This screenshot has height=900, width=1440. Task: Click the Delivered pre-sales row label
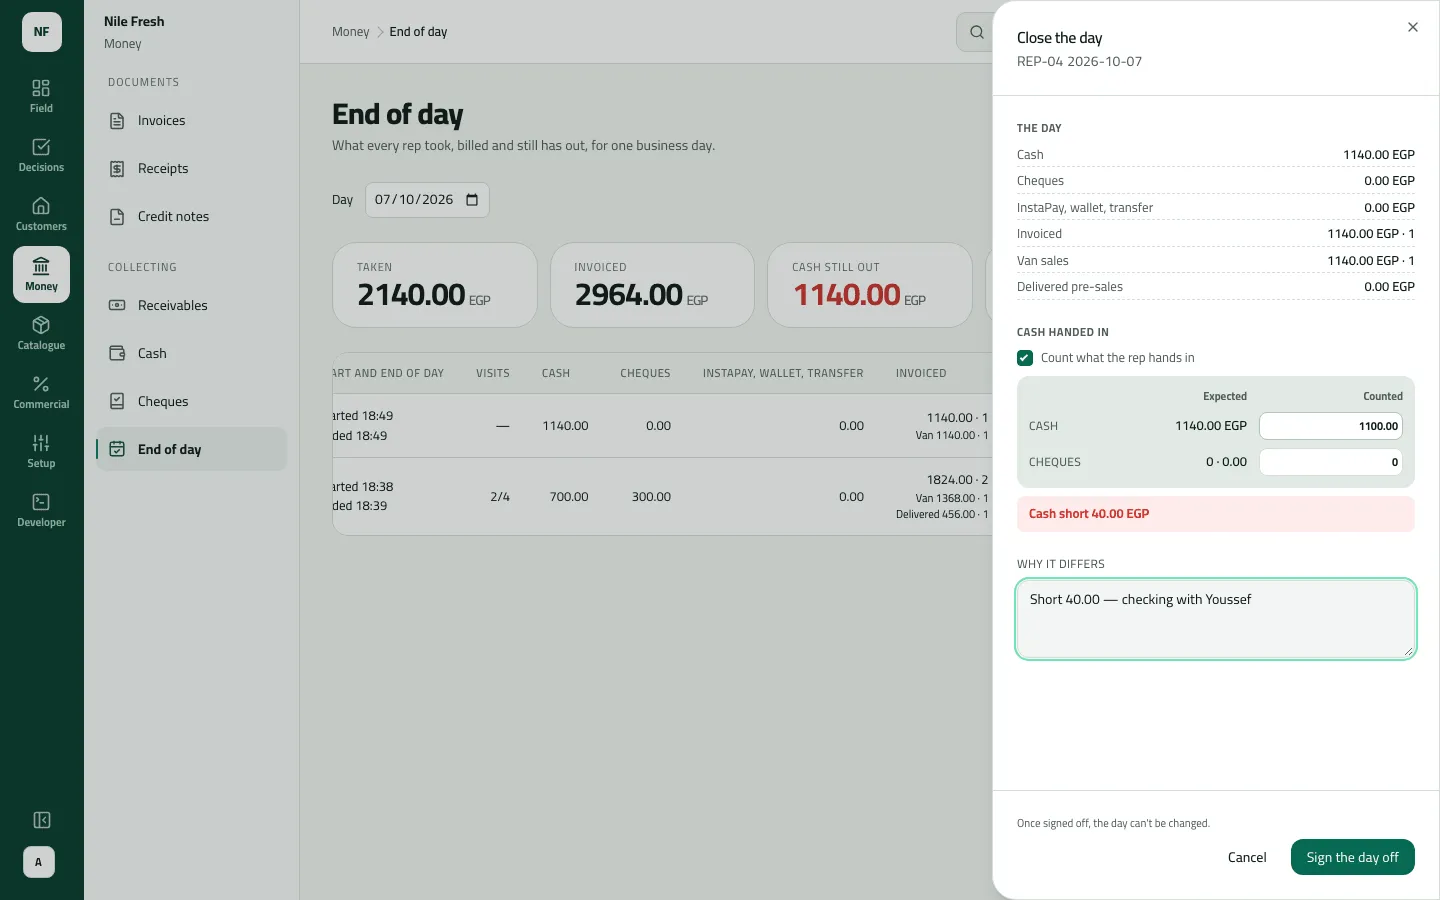pyautogui.click(x=1070, y=287)
